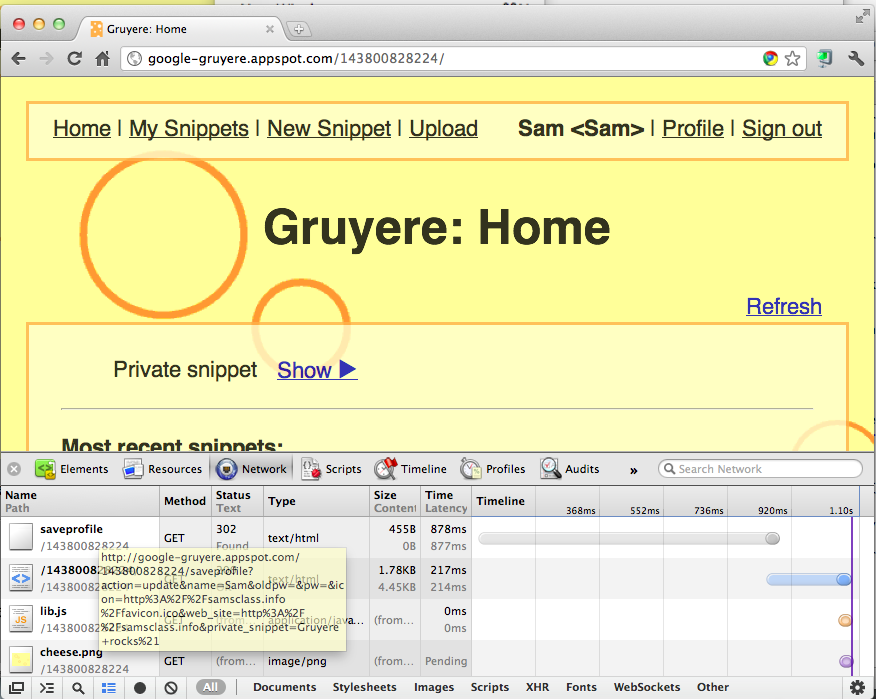Open the wrench settings menu
Viewport: 876px width, 699px height.
[855, 58]
